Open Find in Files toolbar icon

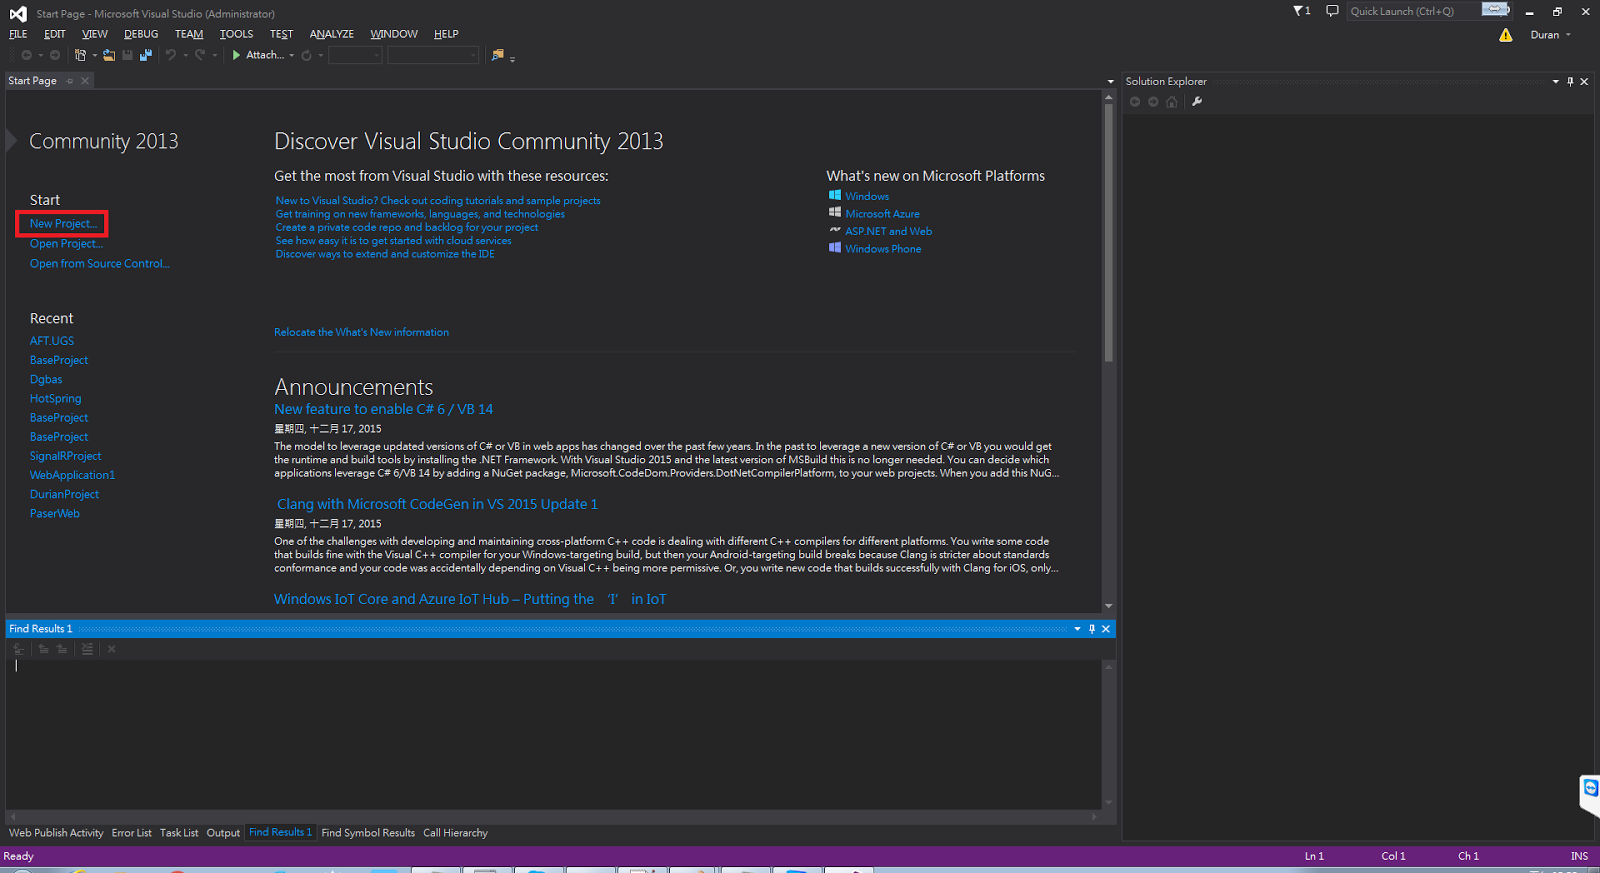click(x=497, y=55)
